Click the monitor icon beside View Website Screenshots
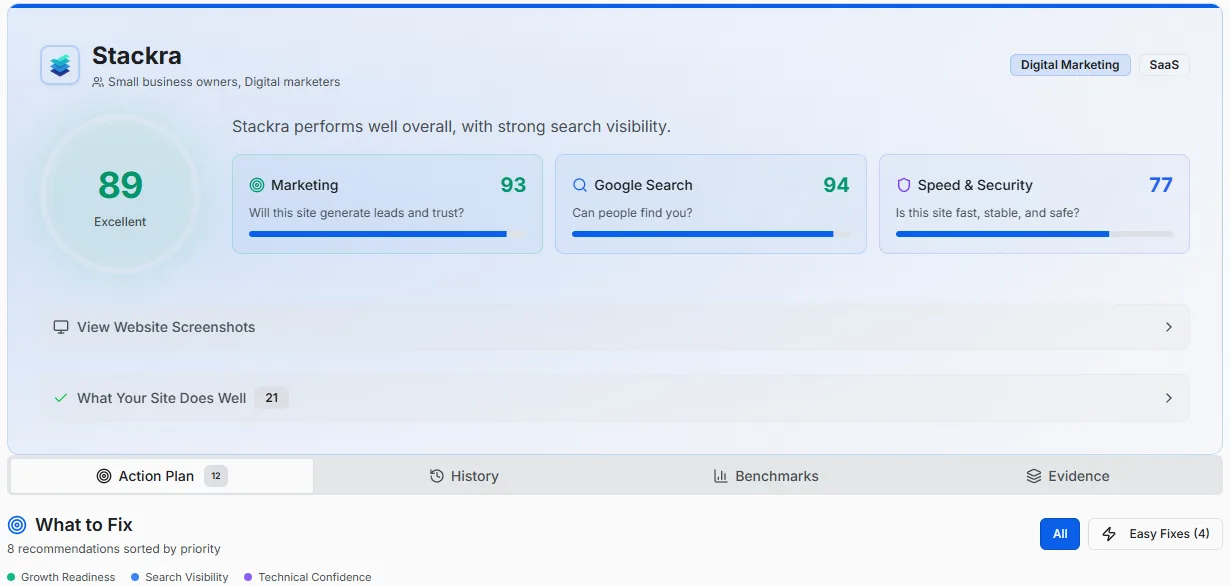This screenshot has height=586, width=1230. [x=61, y=326]
